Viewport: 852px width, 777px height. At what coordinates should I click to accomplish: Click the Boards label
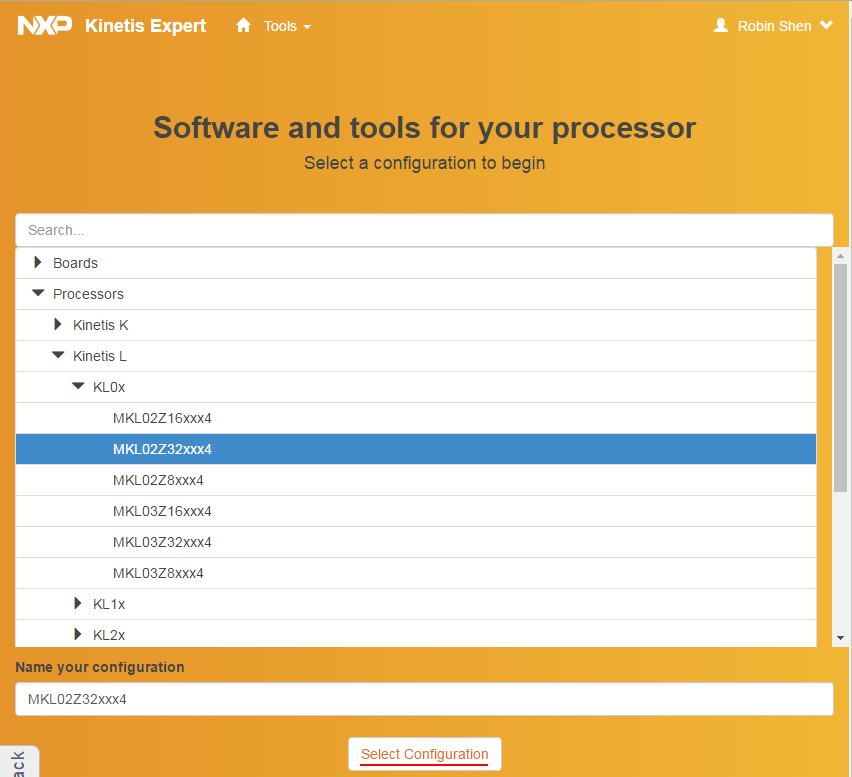75,263
